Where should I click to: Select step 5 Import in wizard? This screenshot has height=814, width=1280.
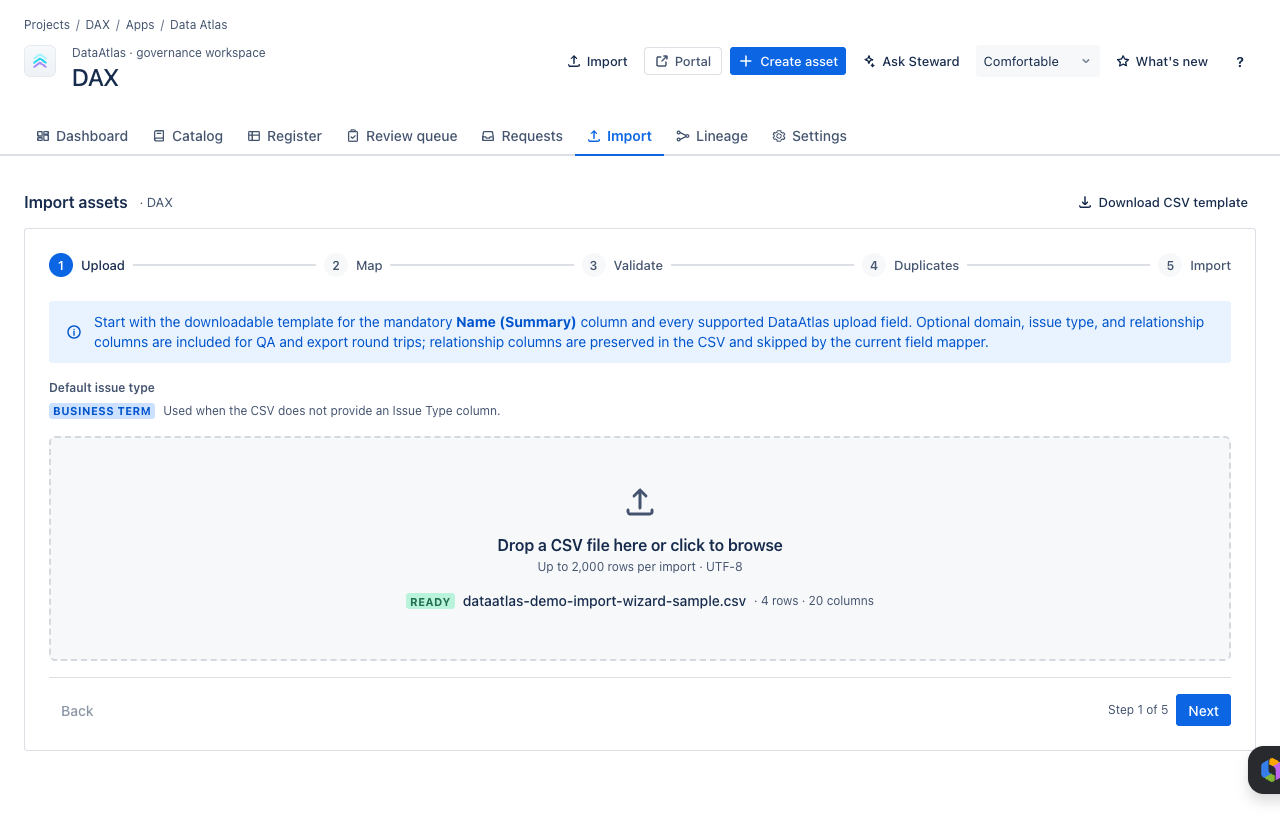(1194, 265)
